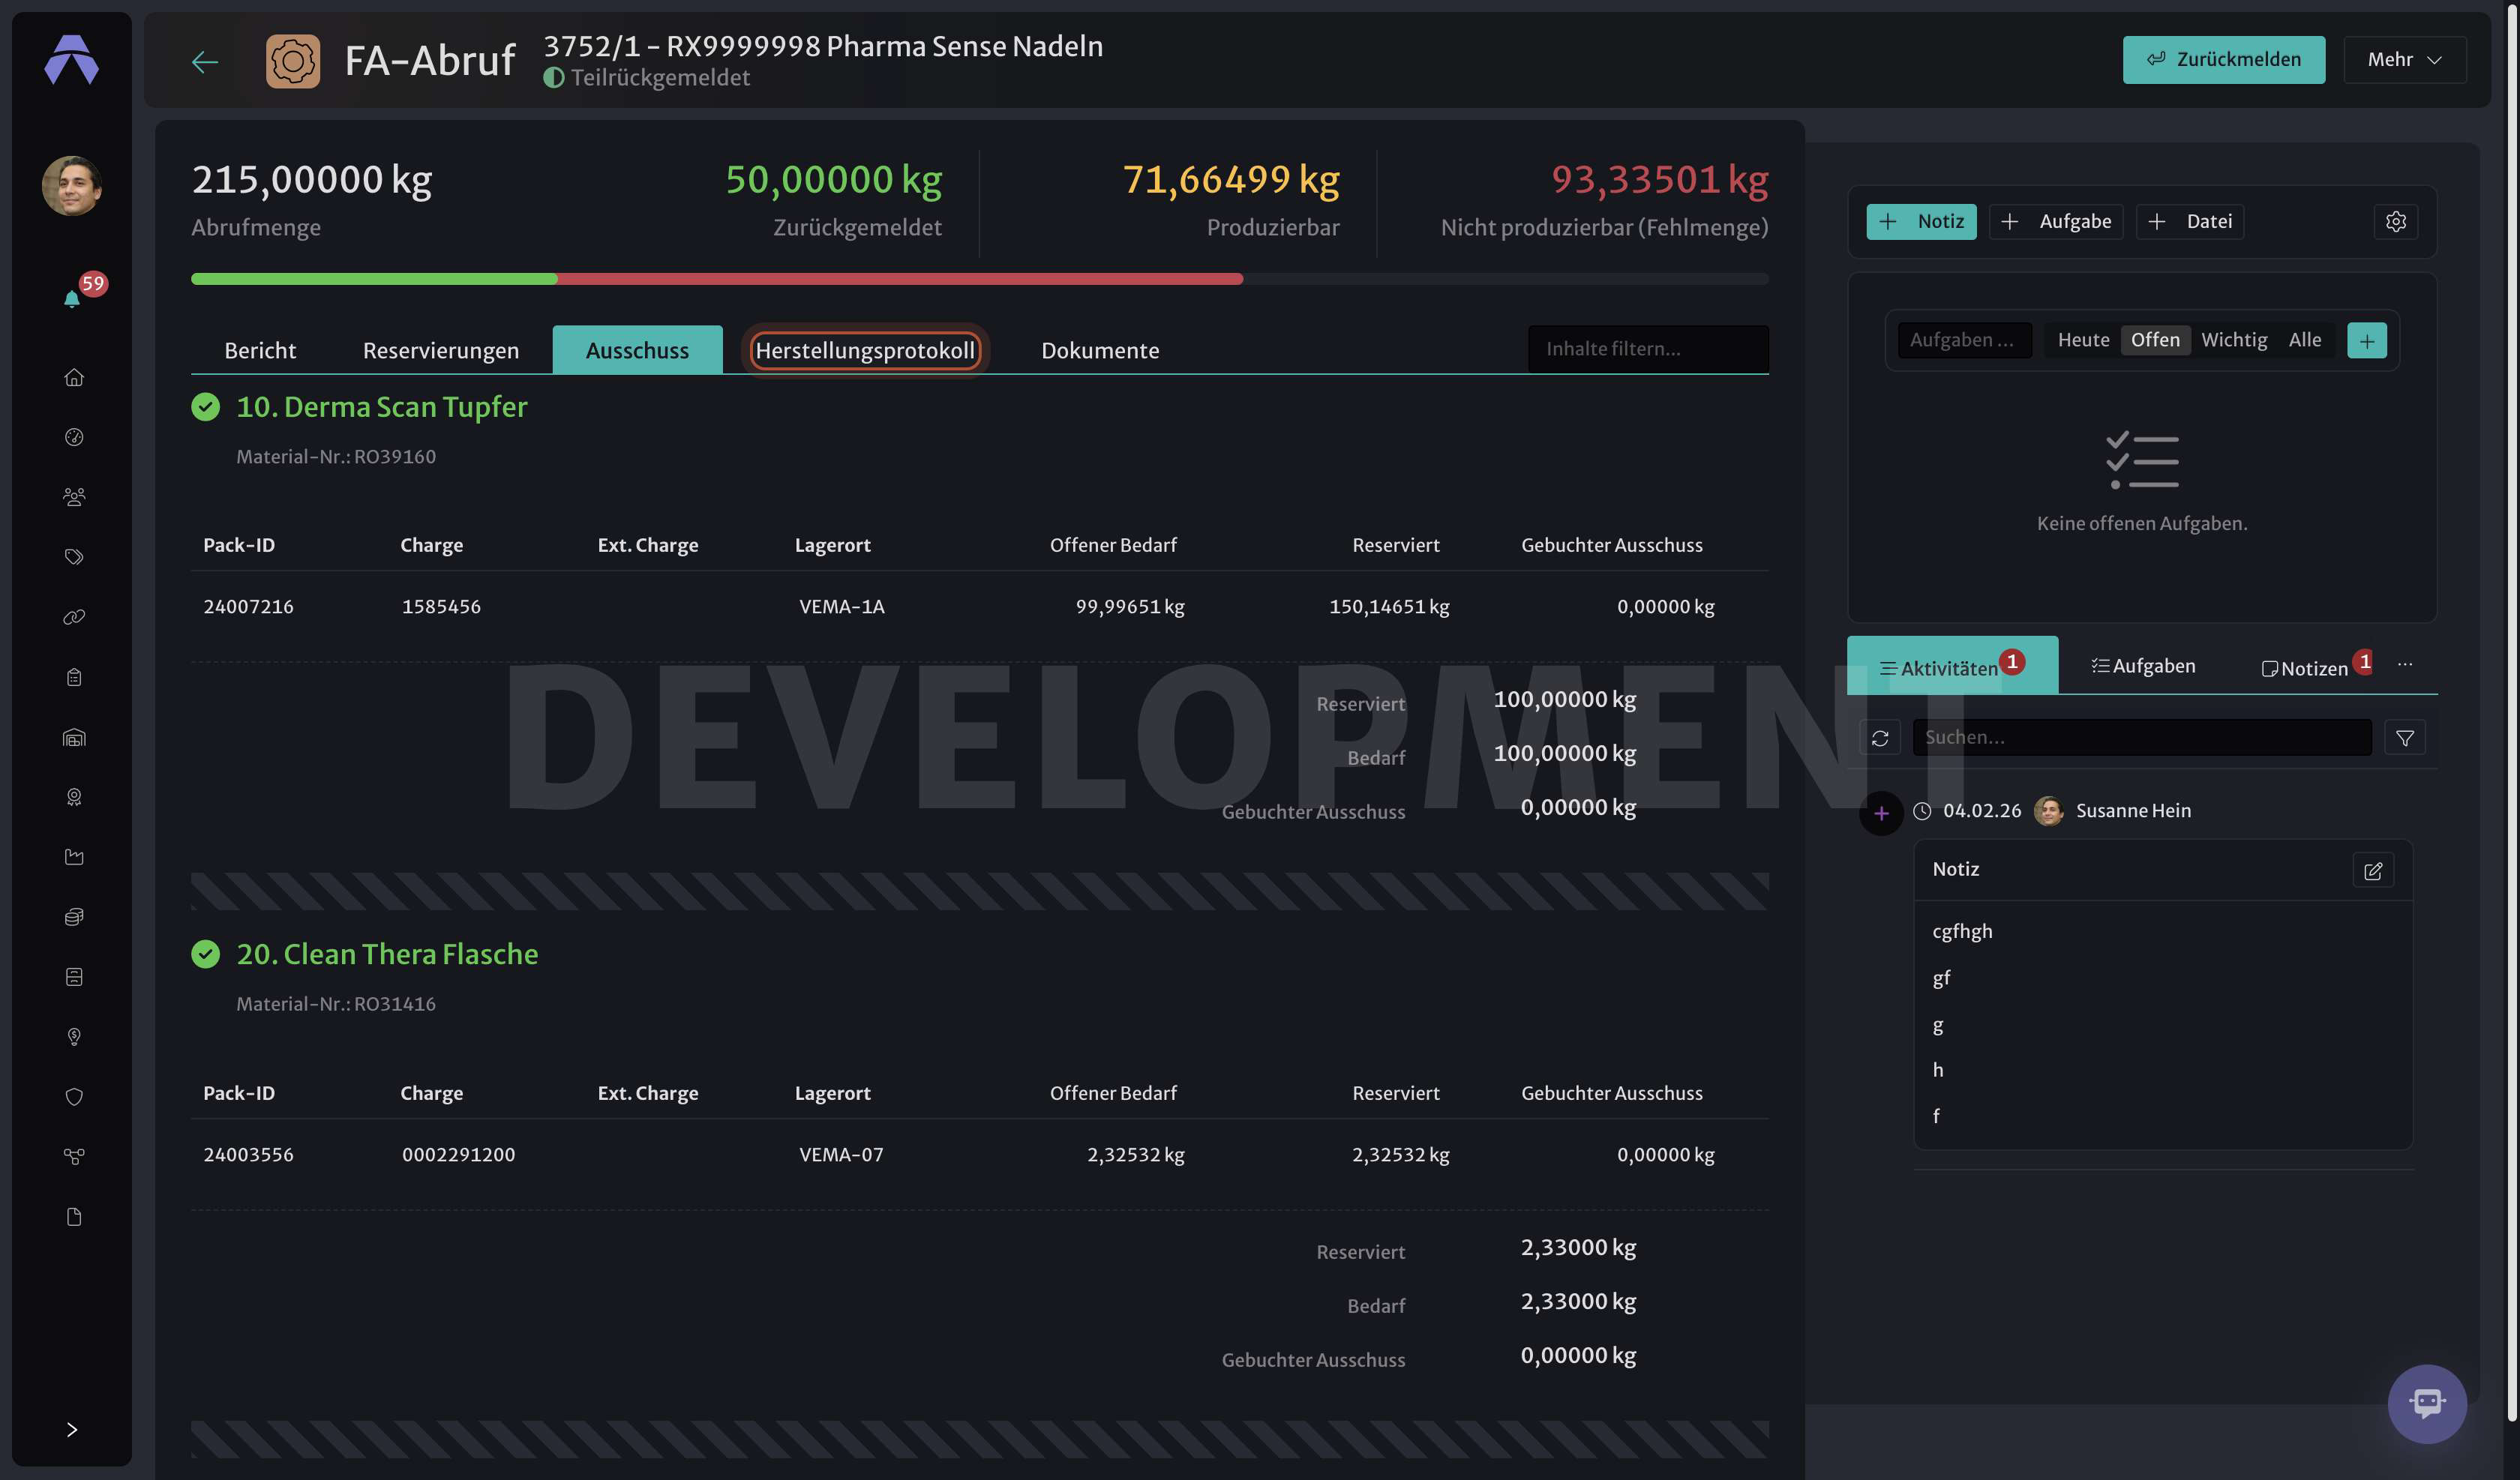This screenshot has width=2520, height=1480.
Task: Edit the Notiz with pencil icon
Action: pos(2373,871)
